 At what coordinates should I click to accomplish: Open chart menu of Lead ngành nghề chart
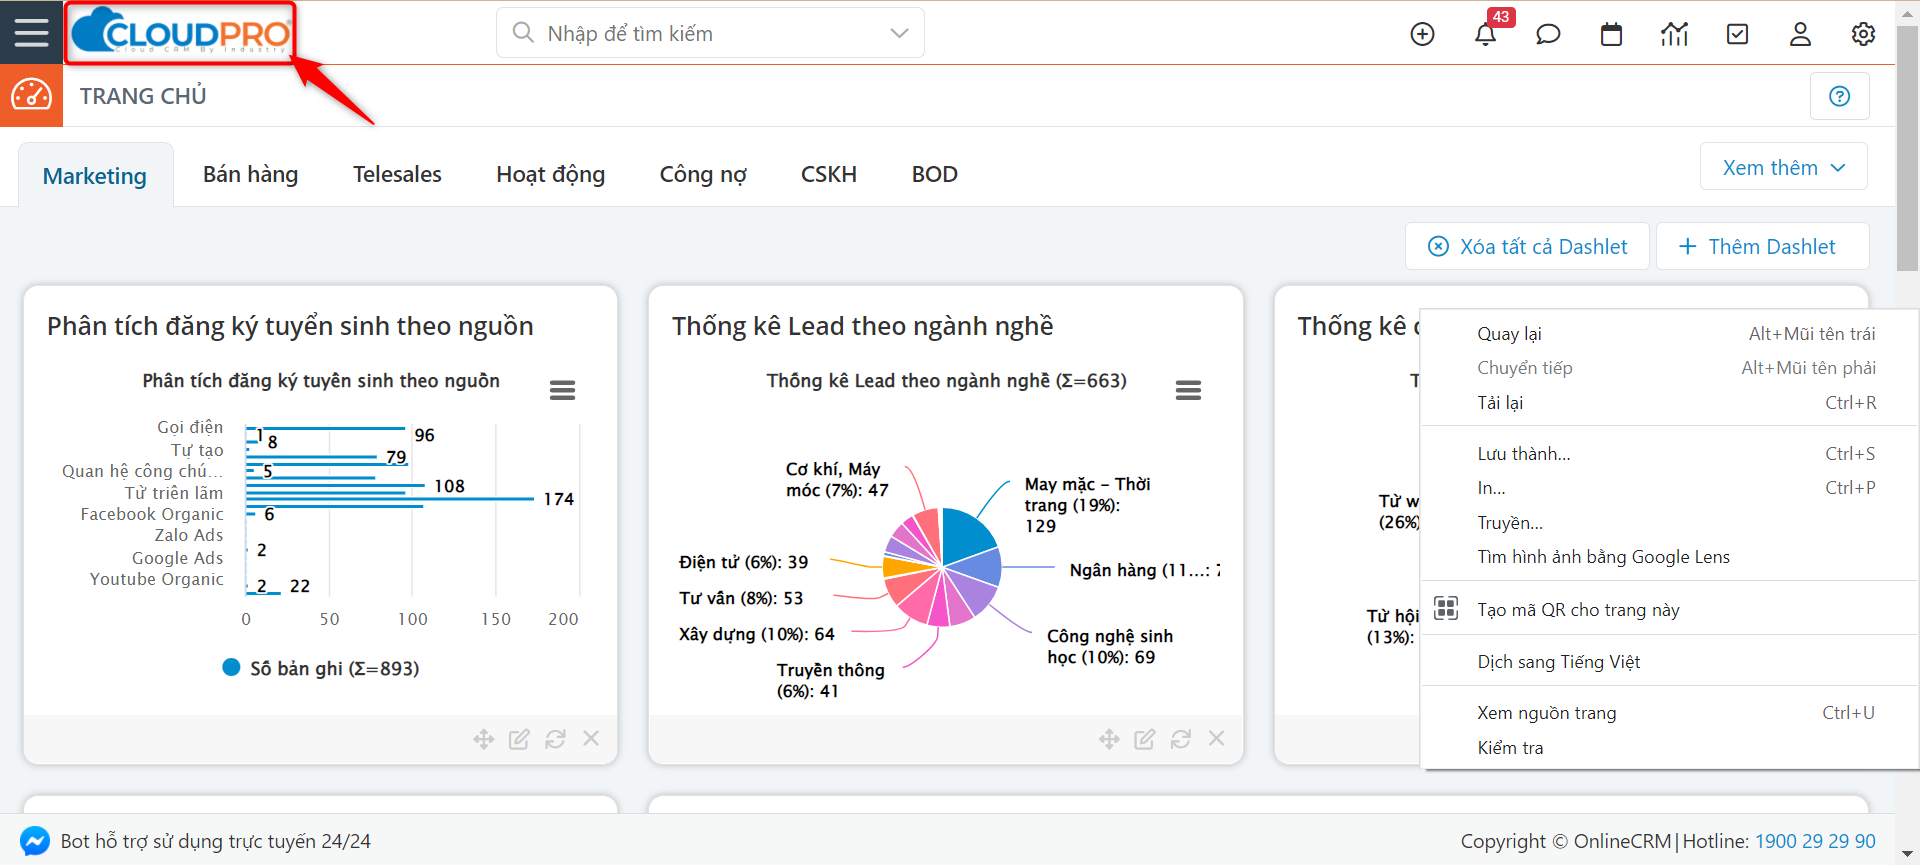1188,390
